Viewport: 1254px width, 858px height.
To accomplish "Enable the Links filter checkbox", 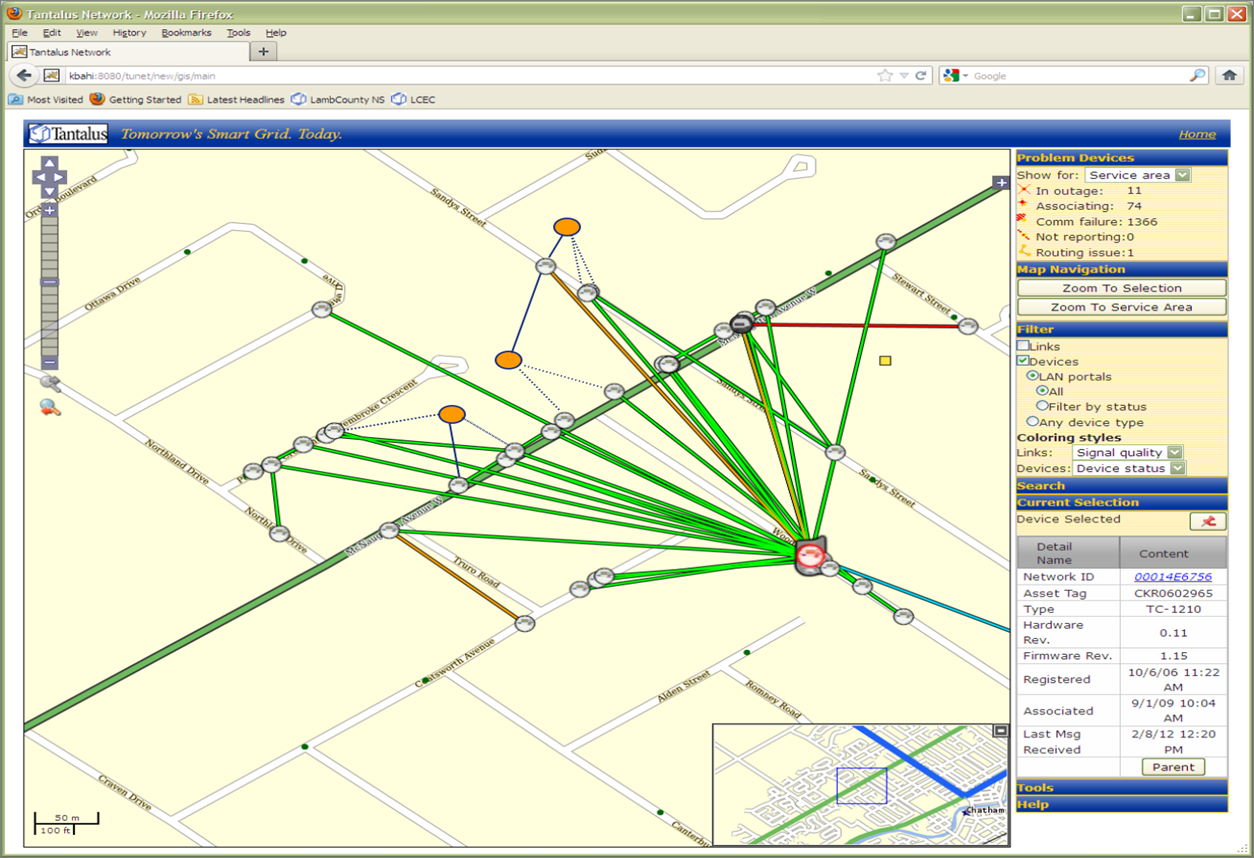I will pyautogui.click(x=1023, y=346).
